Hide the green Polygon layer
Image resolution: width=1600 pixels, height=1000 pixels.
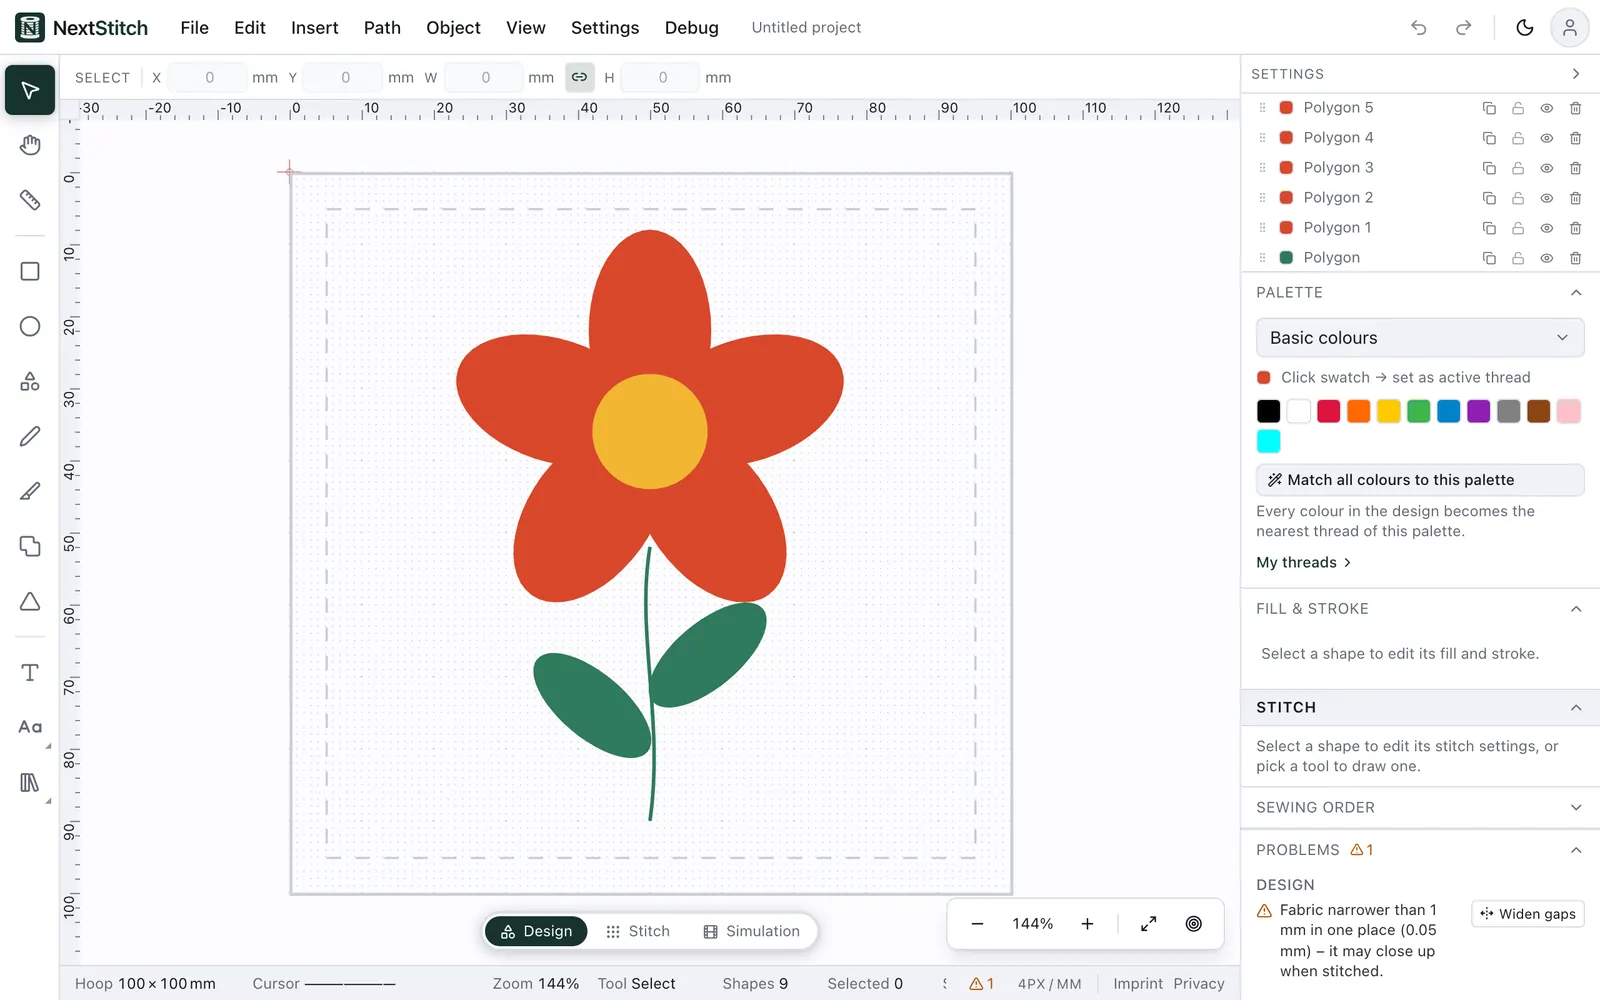coord(1546,258)
